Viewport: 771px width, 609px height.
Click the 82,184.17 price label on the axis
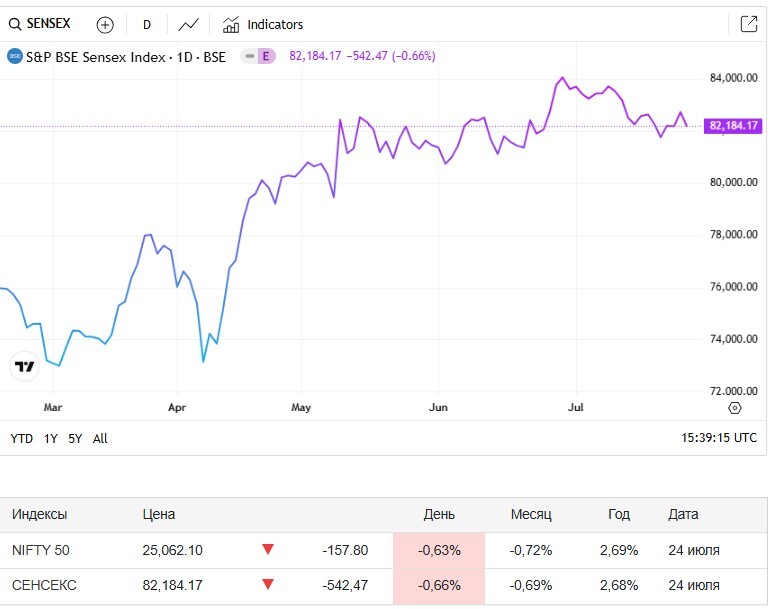(733, 126)
